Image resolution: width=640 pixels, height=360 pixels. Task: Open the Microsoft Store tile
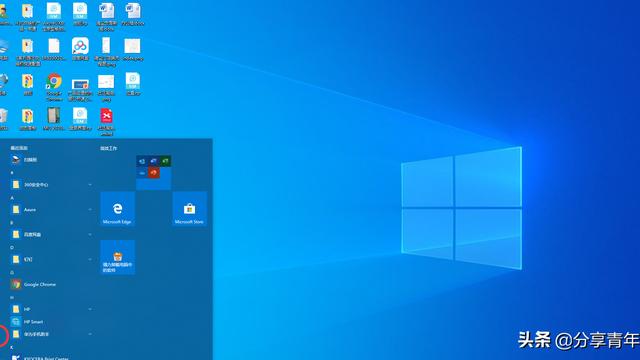[189, 209]
